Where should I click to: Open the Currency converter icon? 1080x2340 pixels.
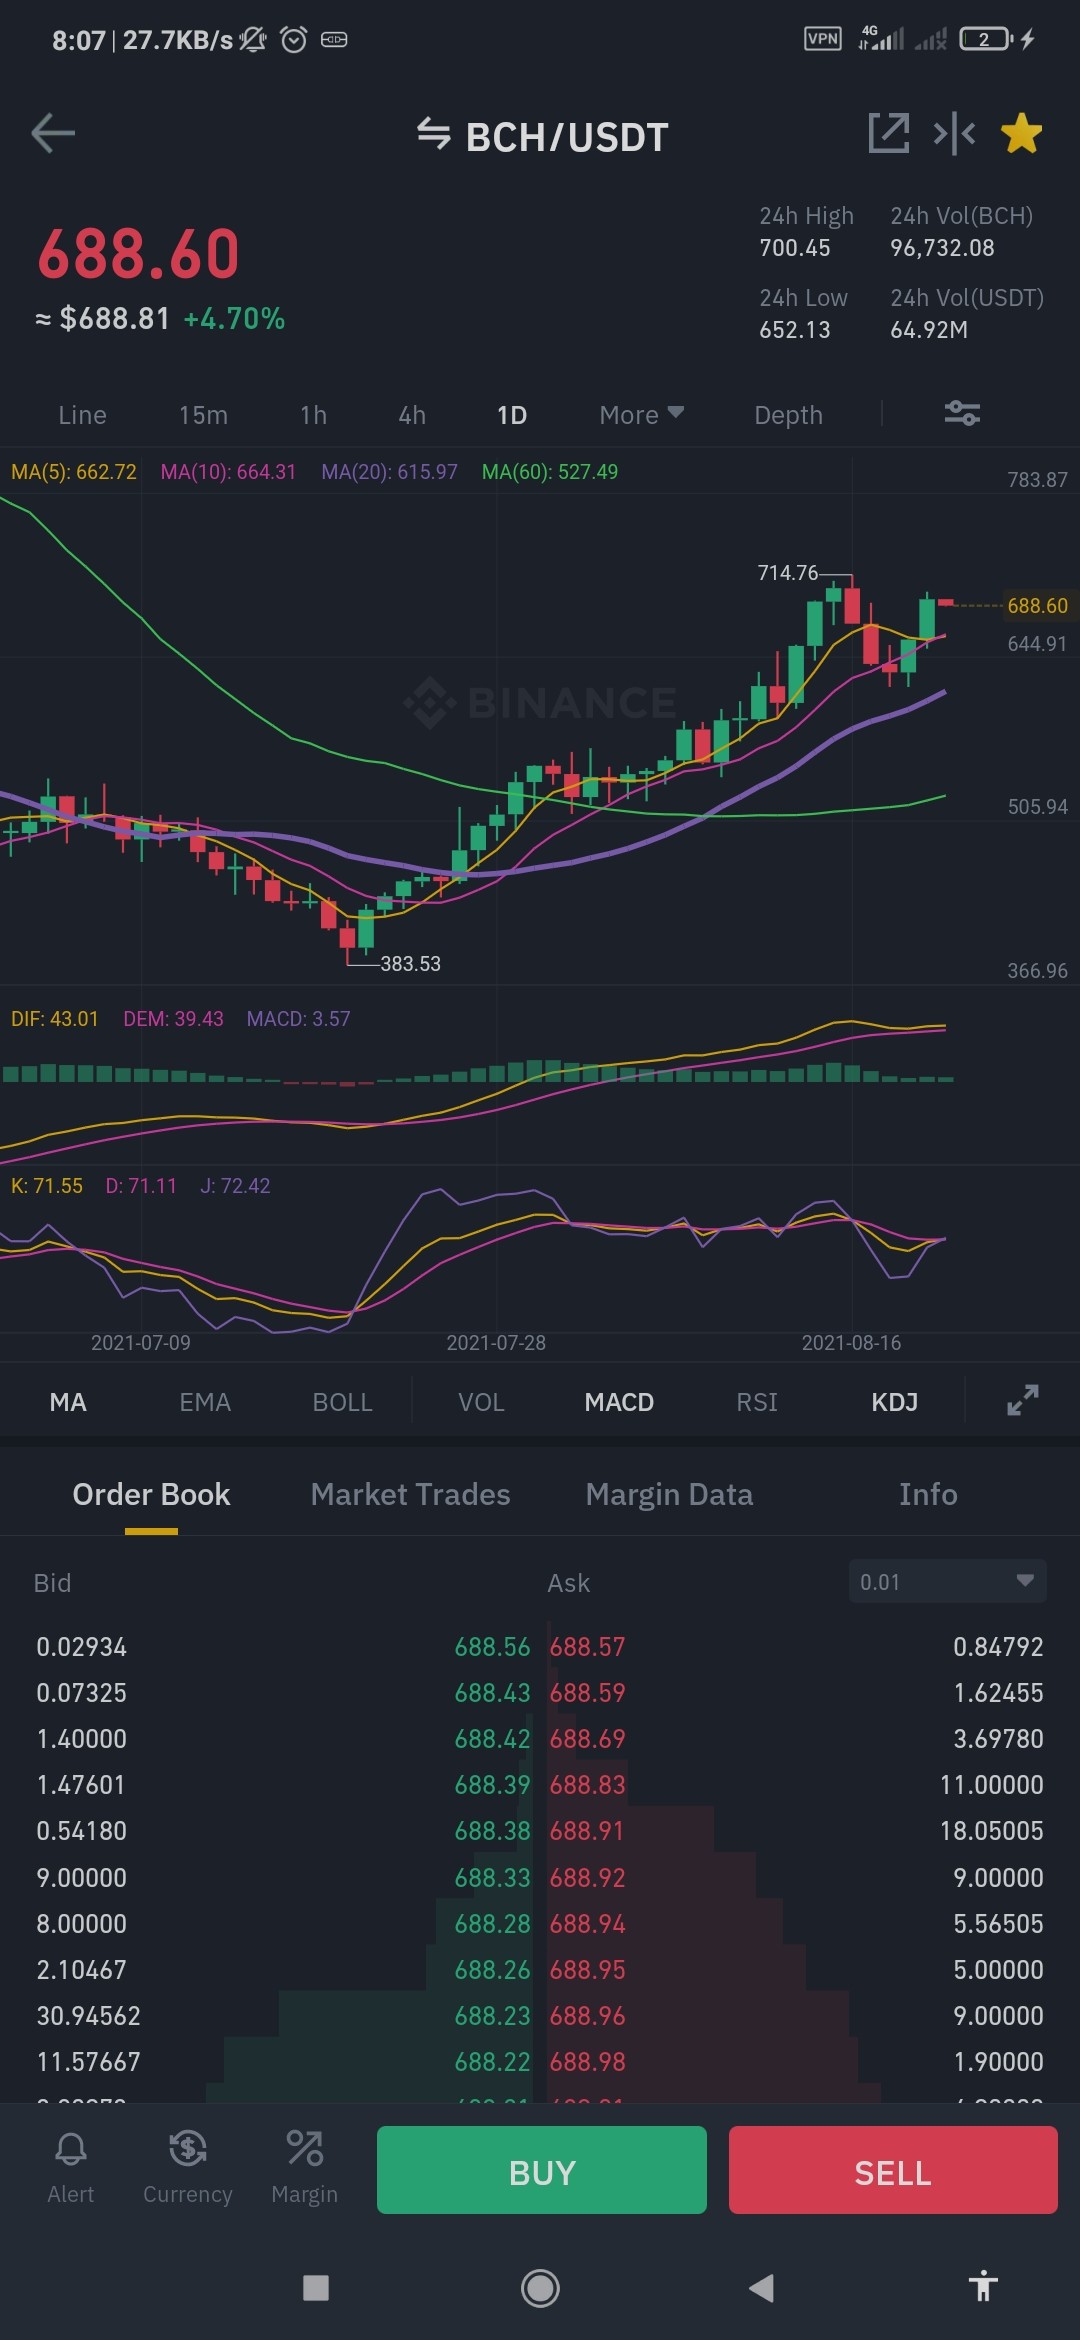[x=187, y=2169]
